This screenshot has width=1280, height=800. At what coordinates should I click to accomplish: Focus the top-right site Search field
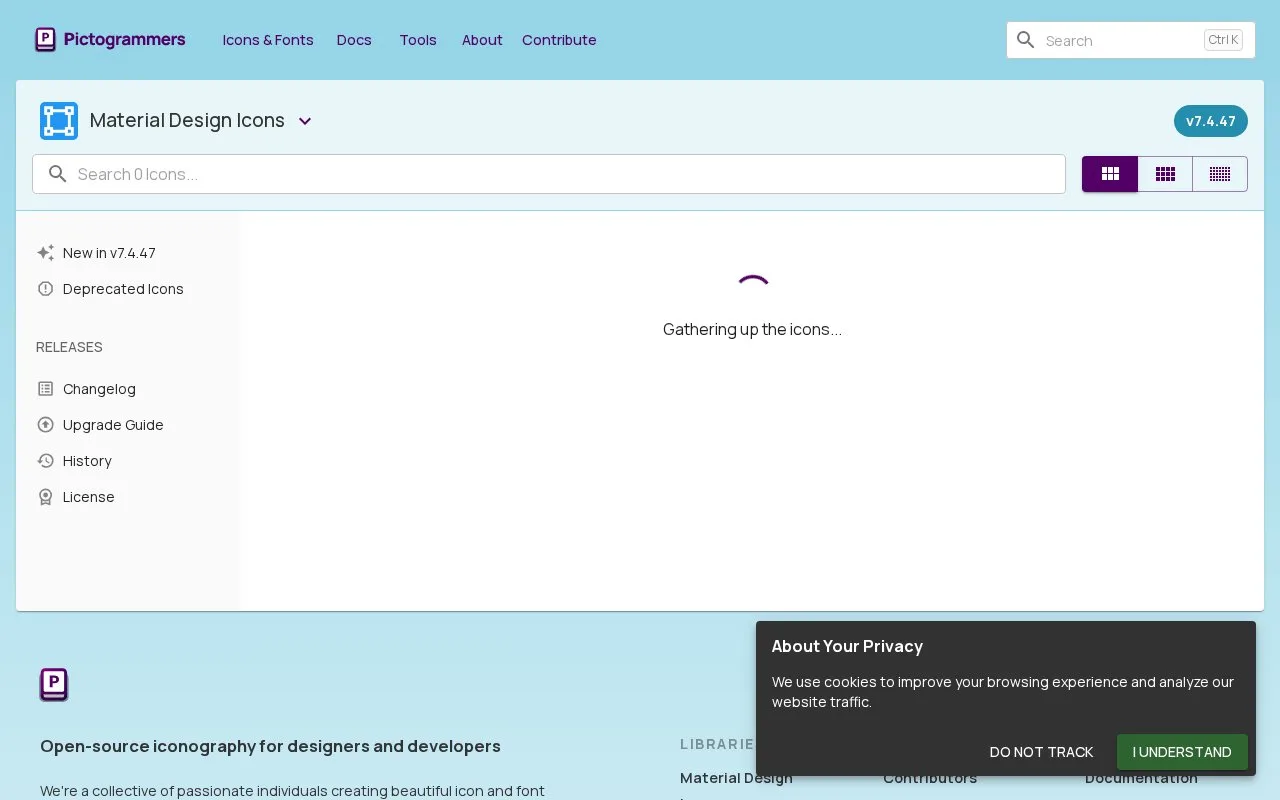point(1130,40)
